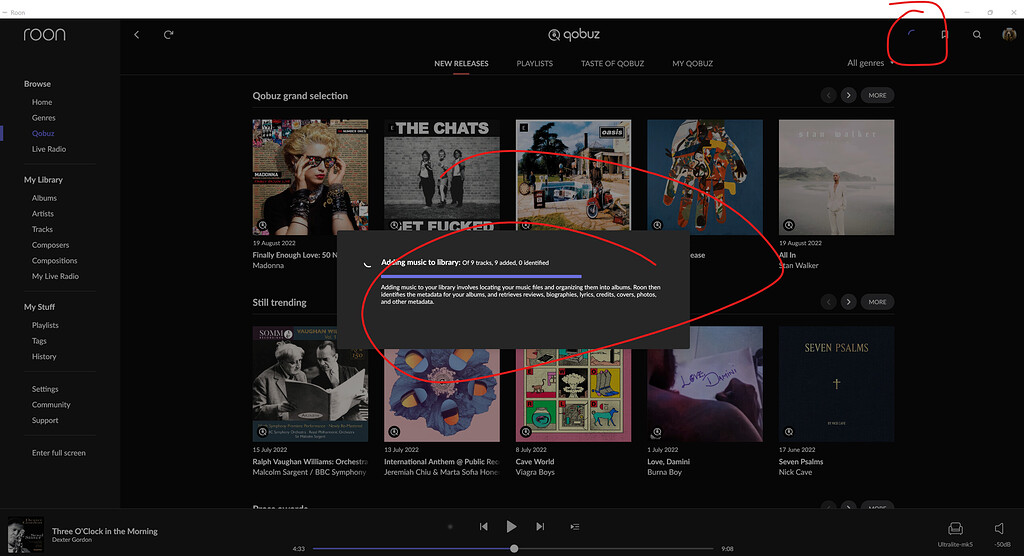Open the Seven Psalms album cover
Image resolution: width=1024 pixels, height=556 pixels.
click(x=837, y=384)
